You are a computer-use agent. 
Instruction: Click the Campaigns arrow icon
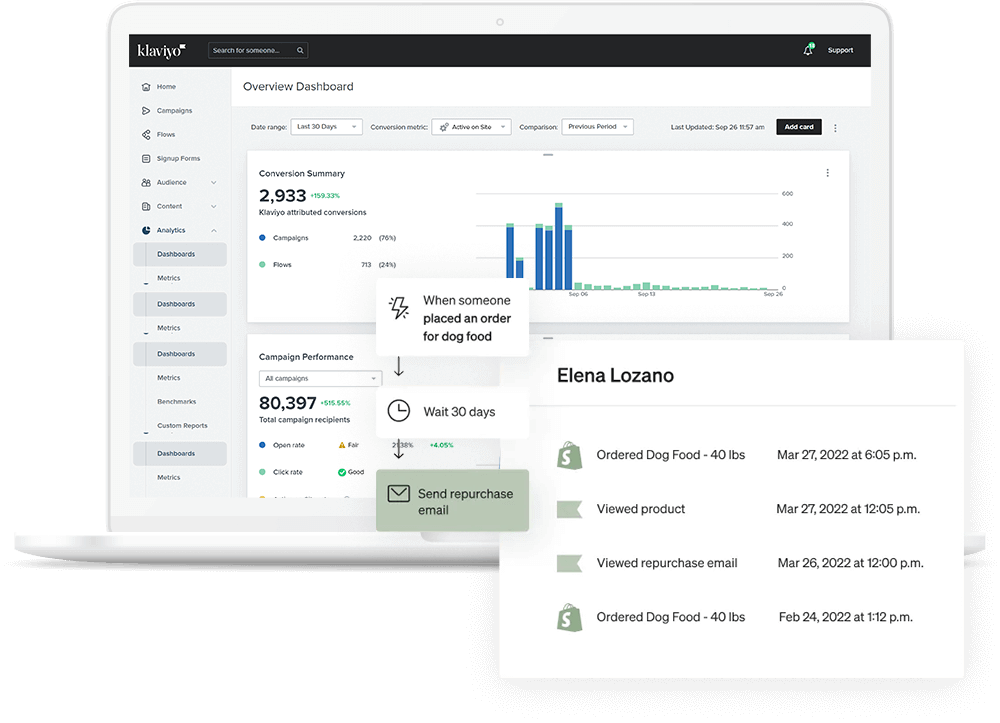[x=146, y=111]
